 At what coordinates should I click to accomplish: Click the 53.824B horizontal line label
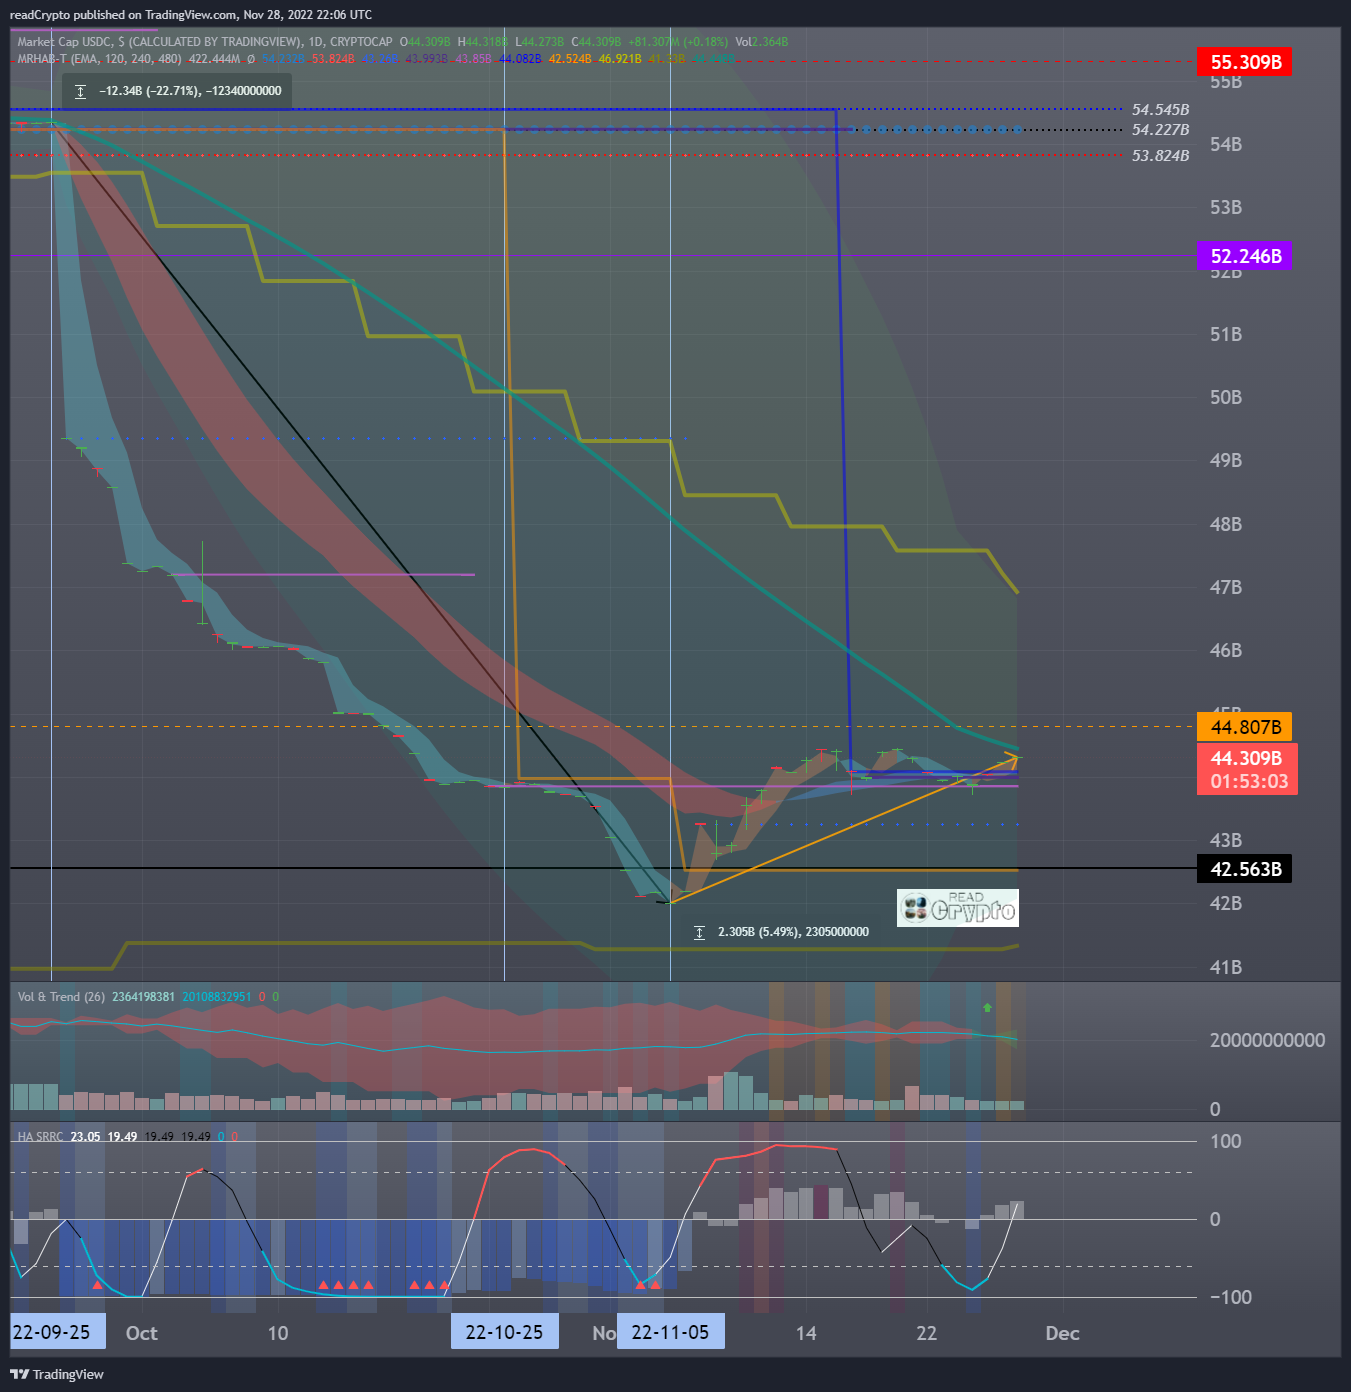tap(1160, 156)
